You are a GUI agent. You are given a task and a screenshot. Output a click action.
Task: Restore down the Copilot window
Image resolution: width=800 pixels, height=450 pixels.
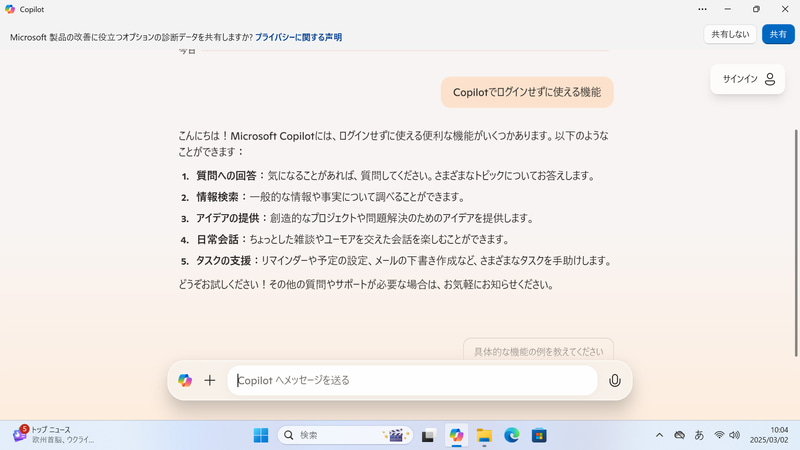(756, 9)
